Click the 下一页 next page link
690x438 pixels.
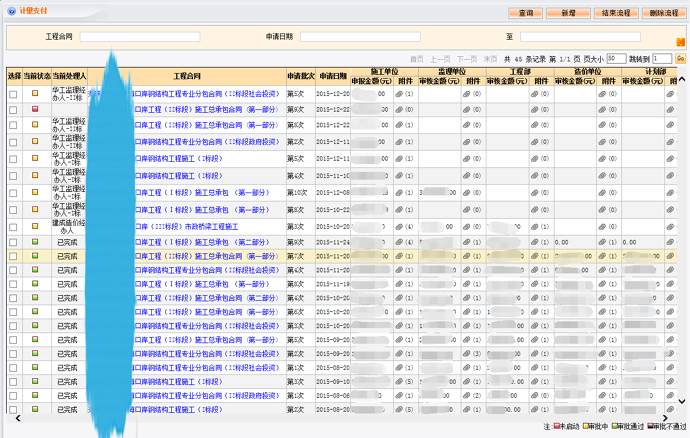click(467, 59)
